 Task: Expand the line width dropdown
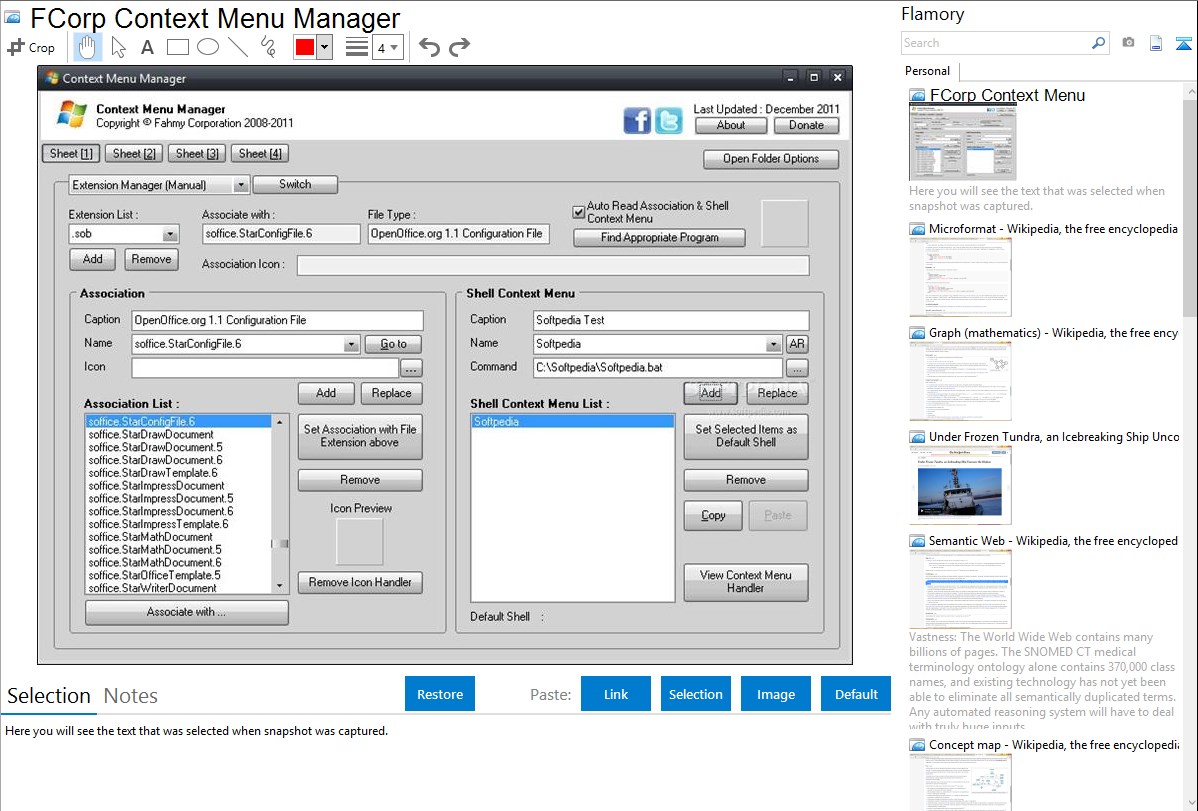click(x=394, y=47)
